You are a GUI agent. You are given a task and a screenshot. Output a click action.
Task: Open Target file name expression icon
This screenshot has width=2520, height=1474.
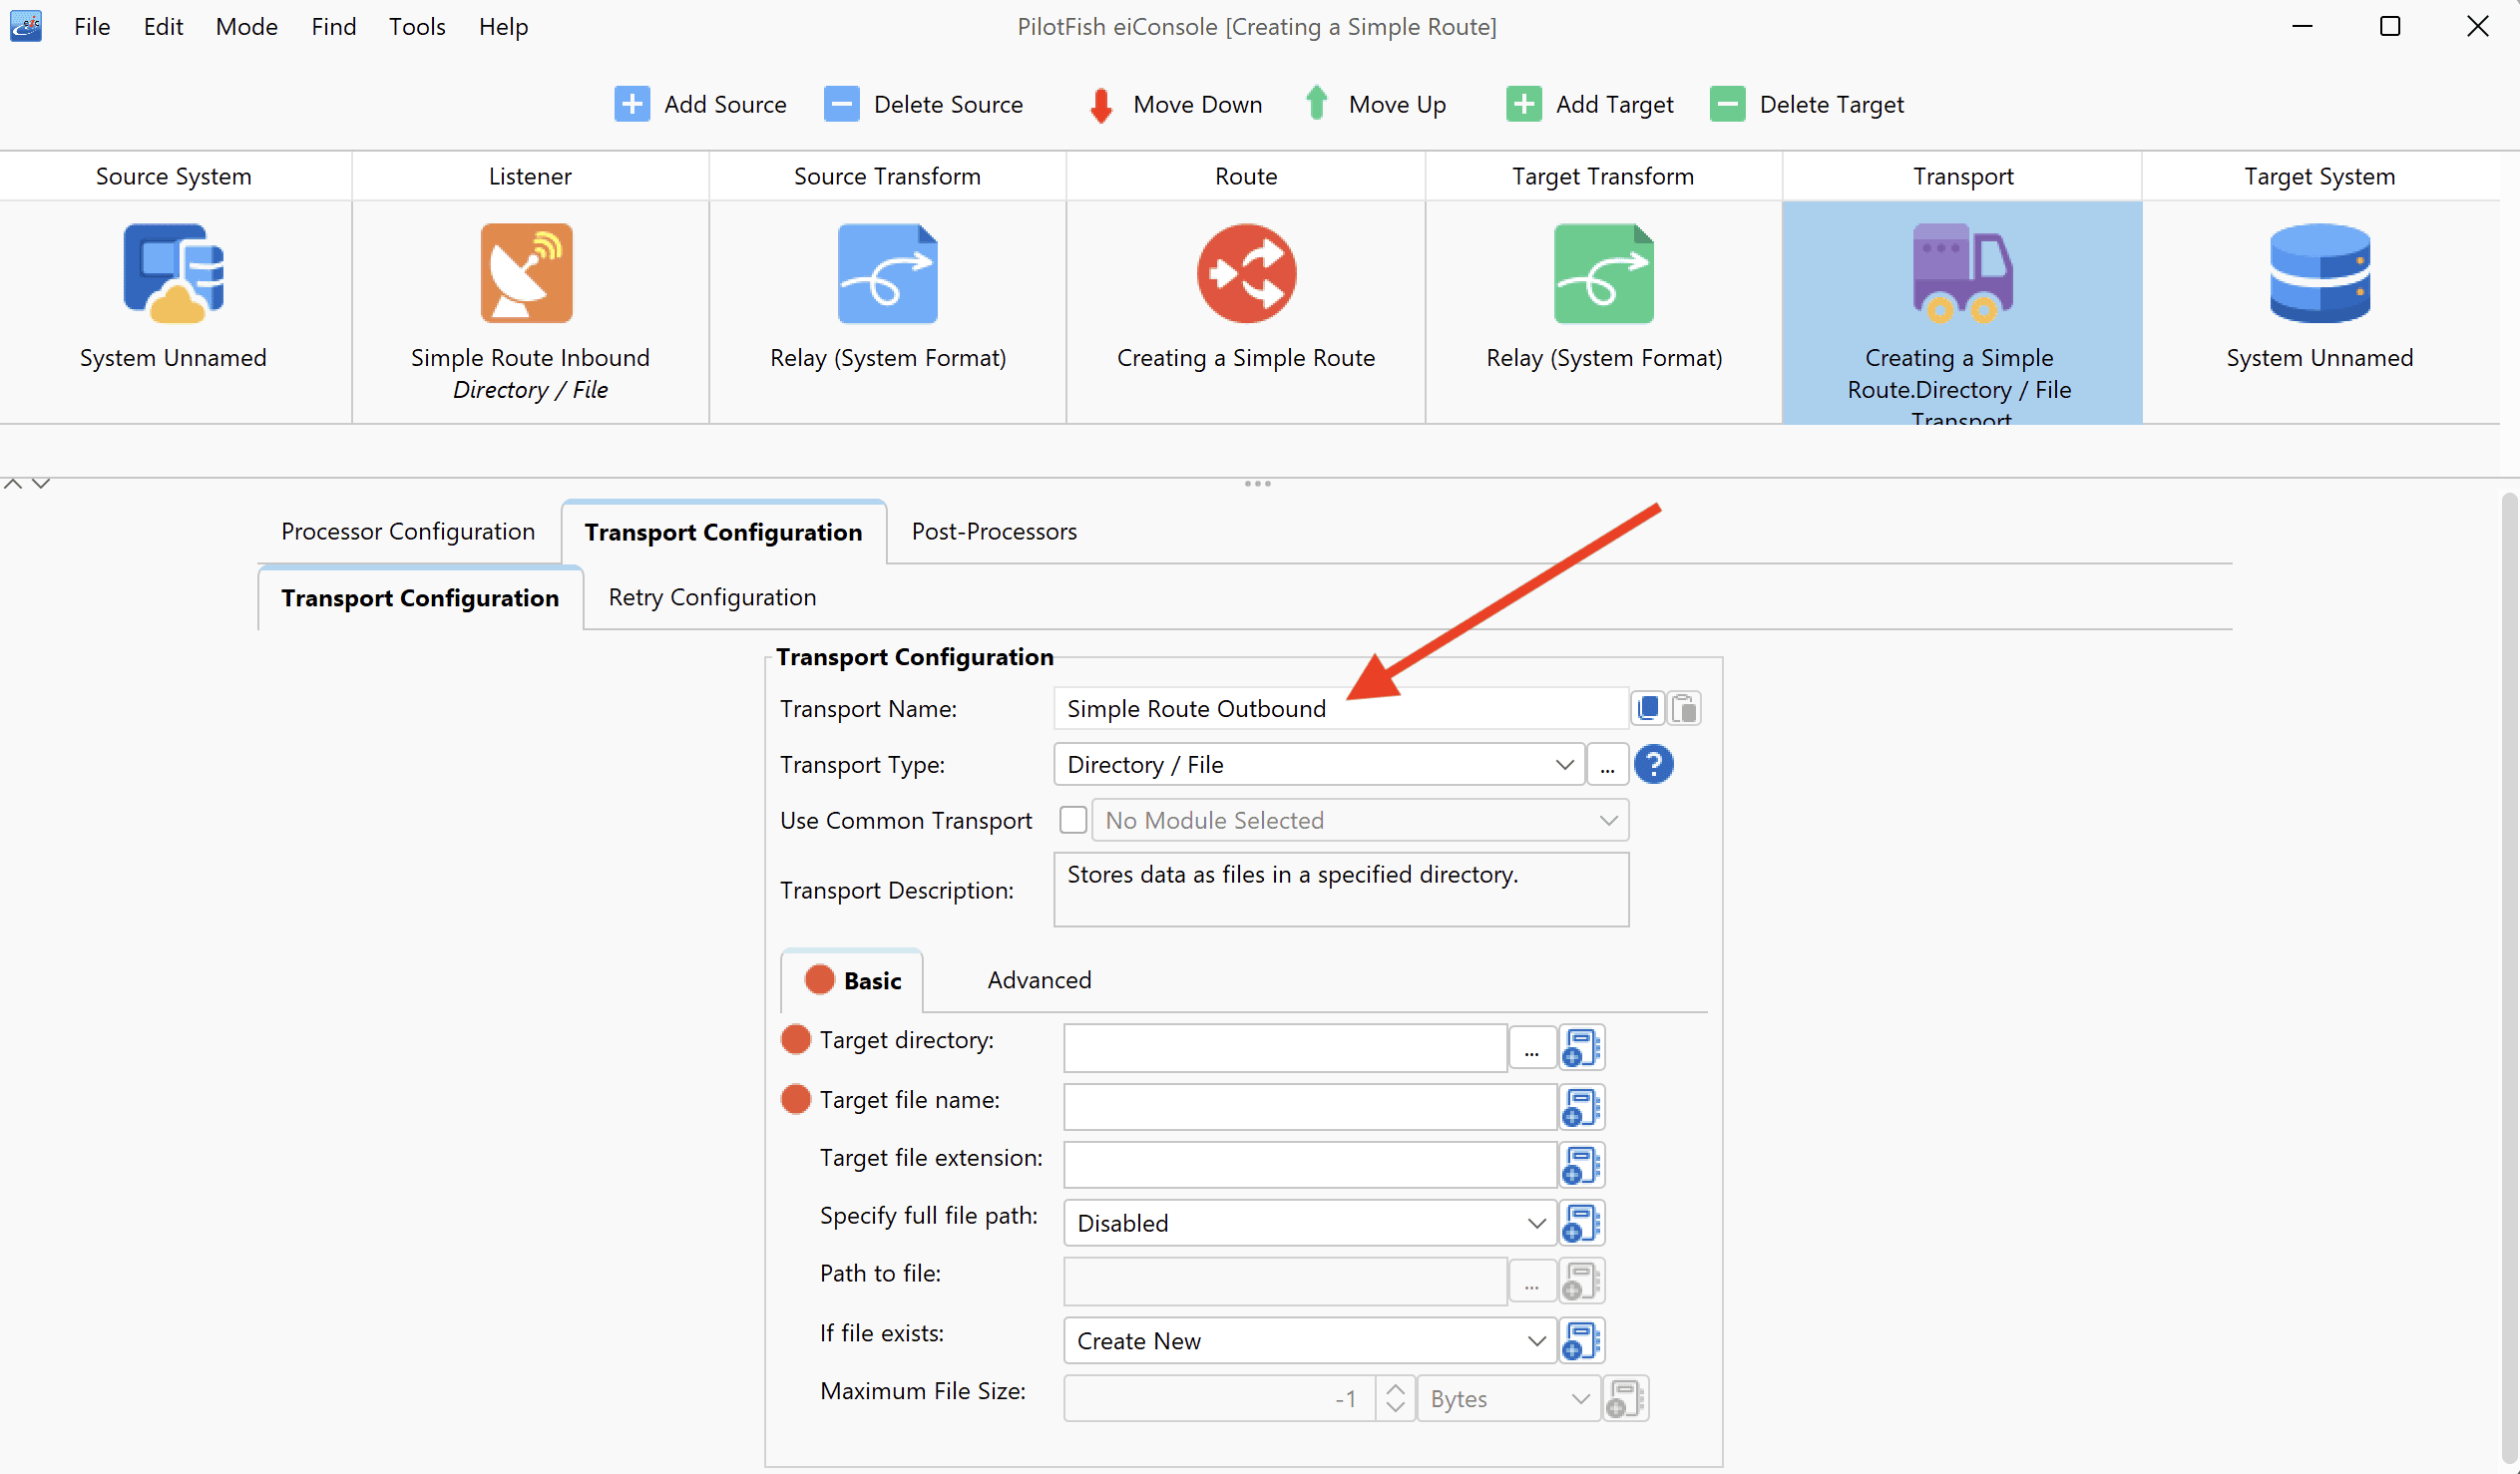click(1582, 1107)
